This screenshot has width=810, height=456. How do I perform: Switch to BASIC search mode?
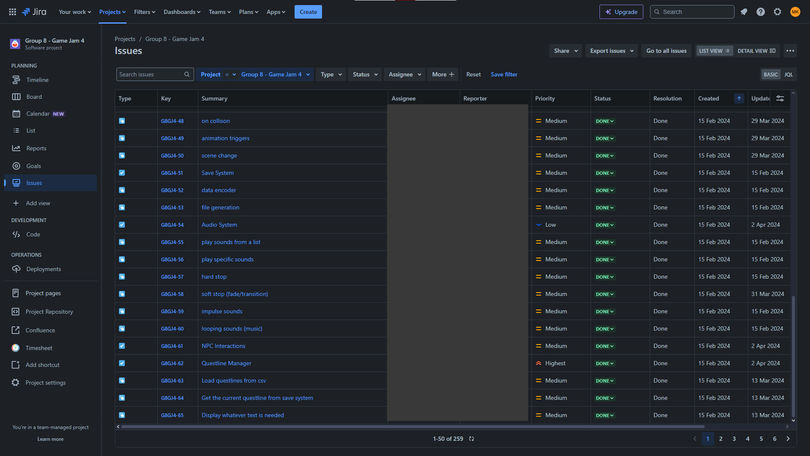(x=770, y=74)
